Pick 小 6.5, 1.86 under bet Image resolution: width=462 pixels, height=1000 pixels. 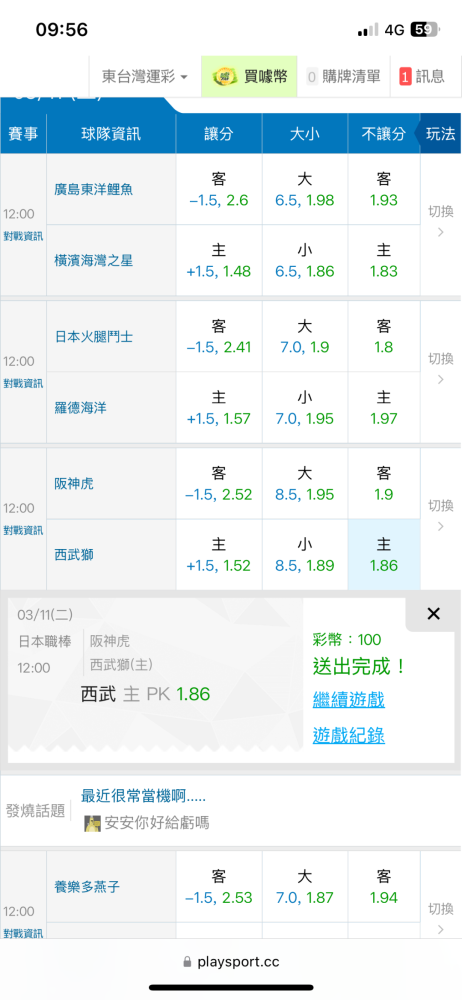tap(305, 260)
